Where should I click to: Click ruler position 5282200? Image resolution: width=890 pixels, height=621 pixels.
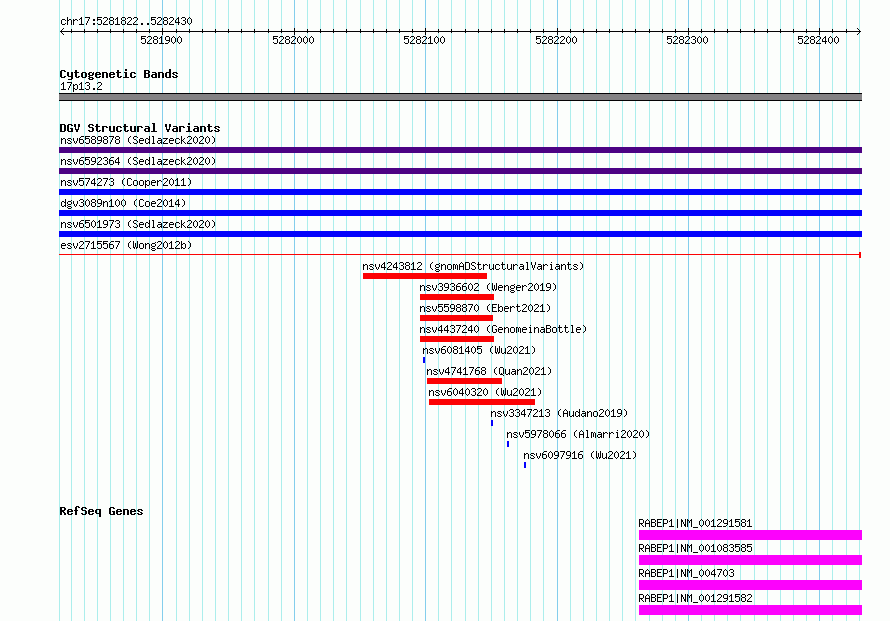point(556,40)
